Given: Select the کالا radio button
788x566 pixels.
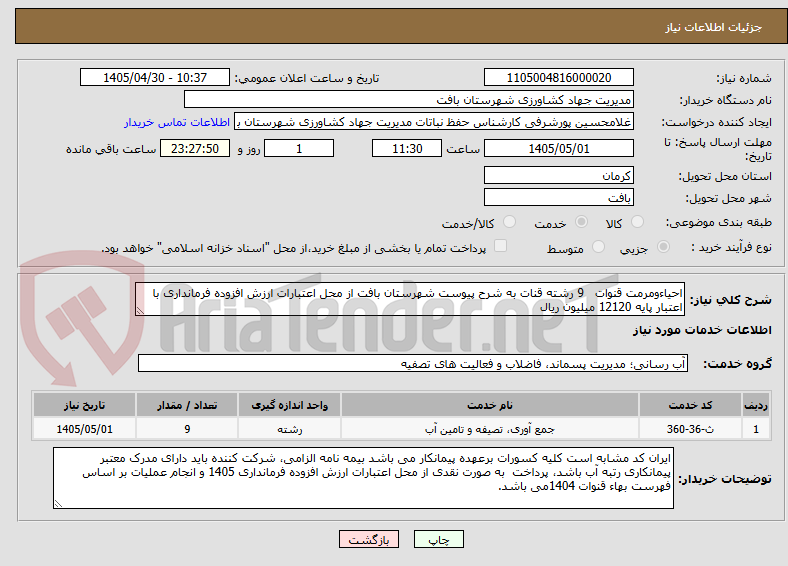Looking at the screenshot, I should tap(637, 222).
